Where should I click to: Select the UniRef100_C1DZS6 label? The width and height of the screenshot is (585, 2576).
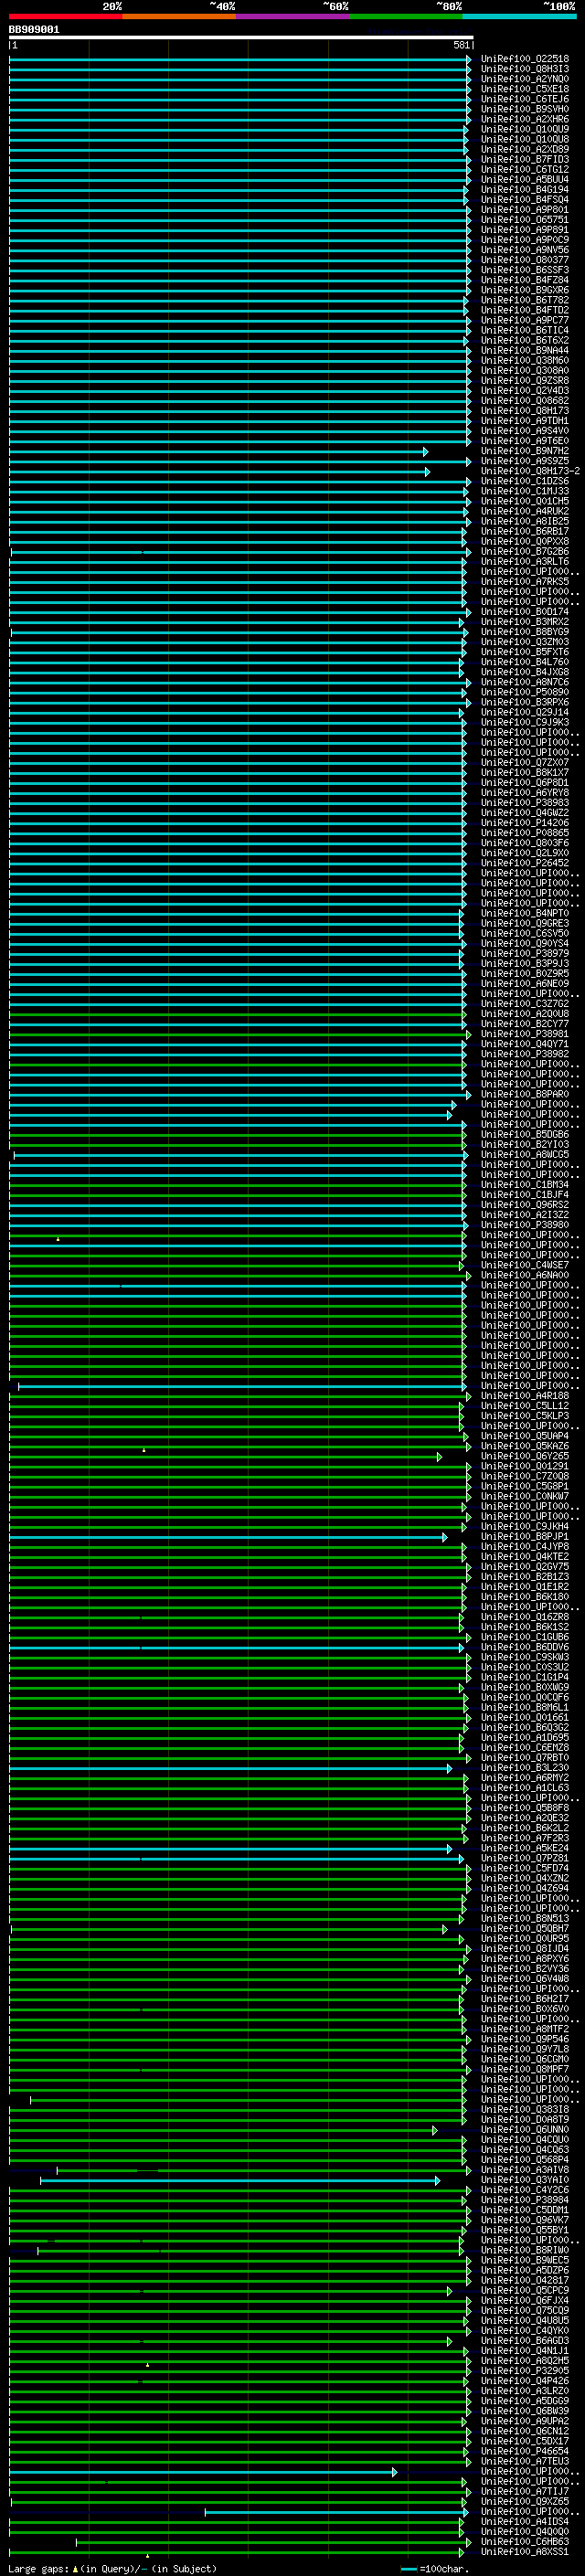coord(525,481)
